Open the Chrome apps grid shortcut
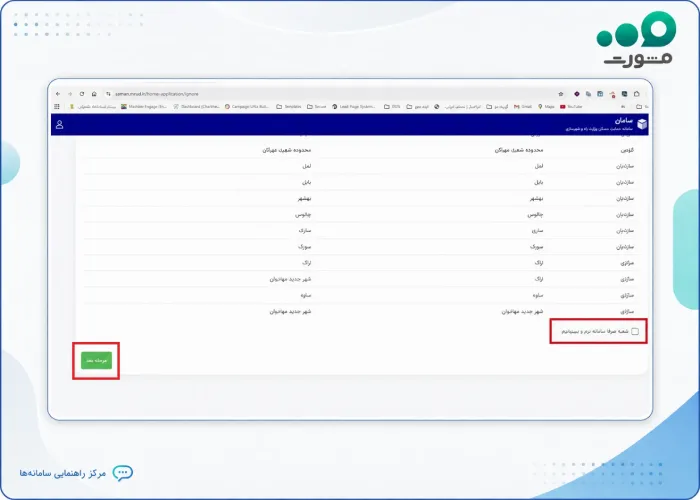Screen dimensions: 700x500 pos(57,107)
